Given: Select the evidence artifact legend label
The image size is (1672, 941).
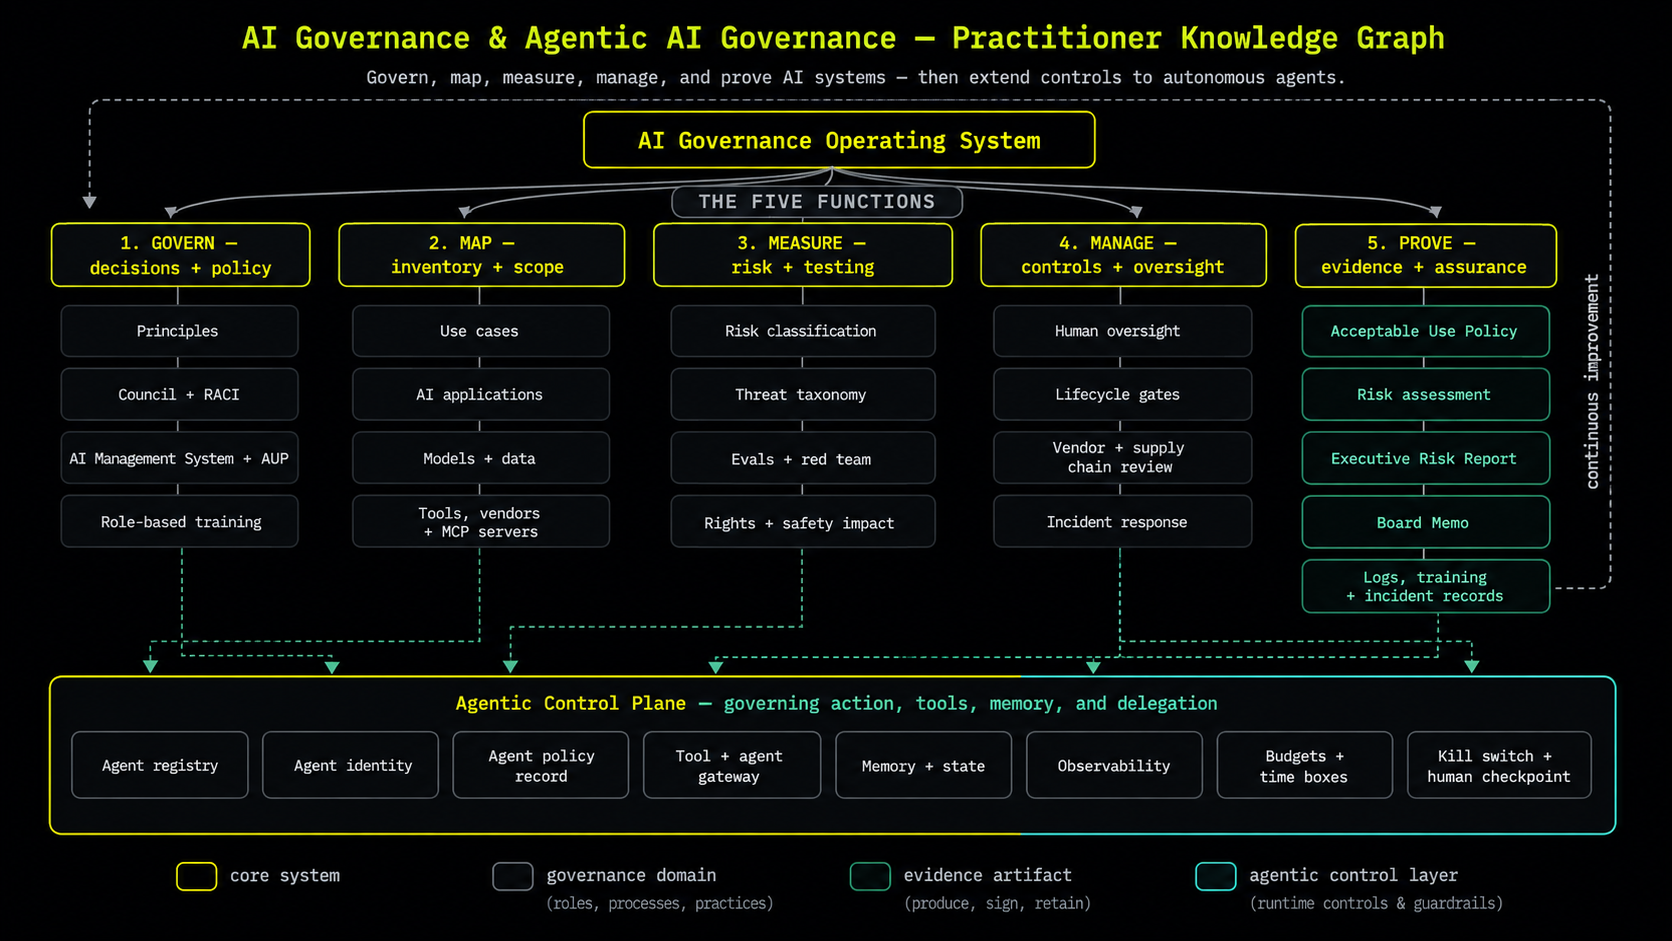Looking at the screenshot, I should click(x=988, y=875).
